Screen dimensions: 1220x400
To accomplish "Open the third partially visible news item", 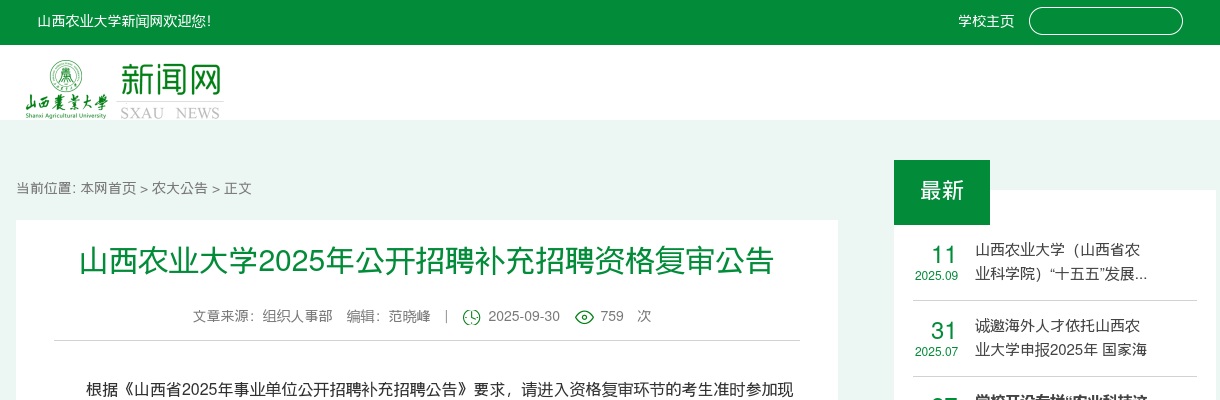I will pyautogui.click(x=1061, y=397).
